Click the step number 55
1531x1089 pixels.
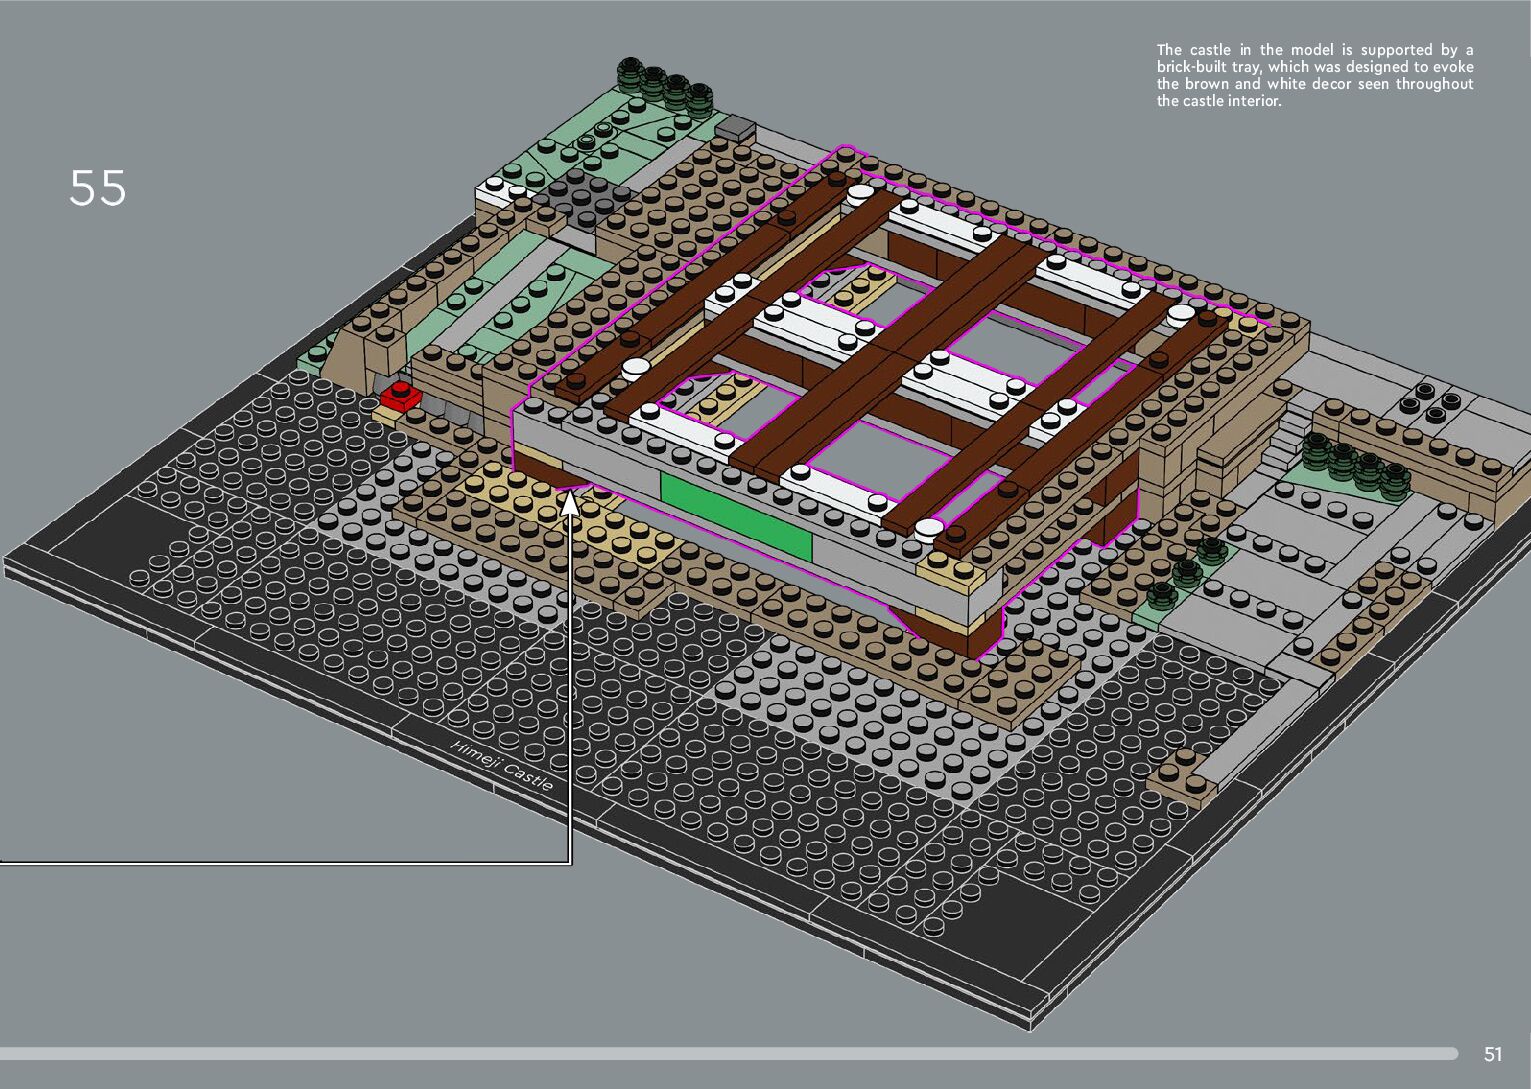coord(98,188)
